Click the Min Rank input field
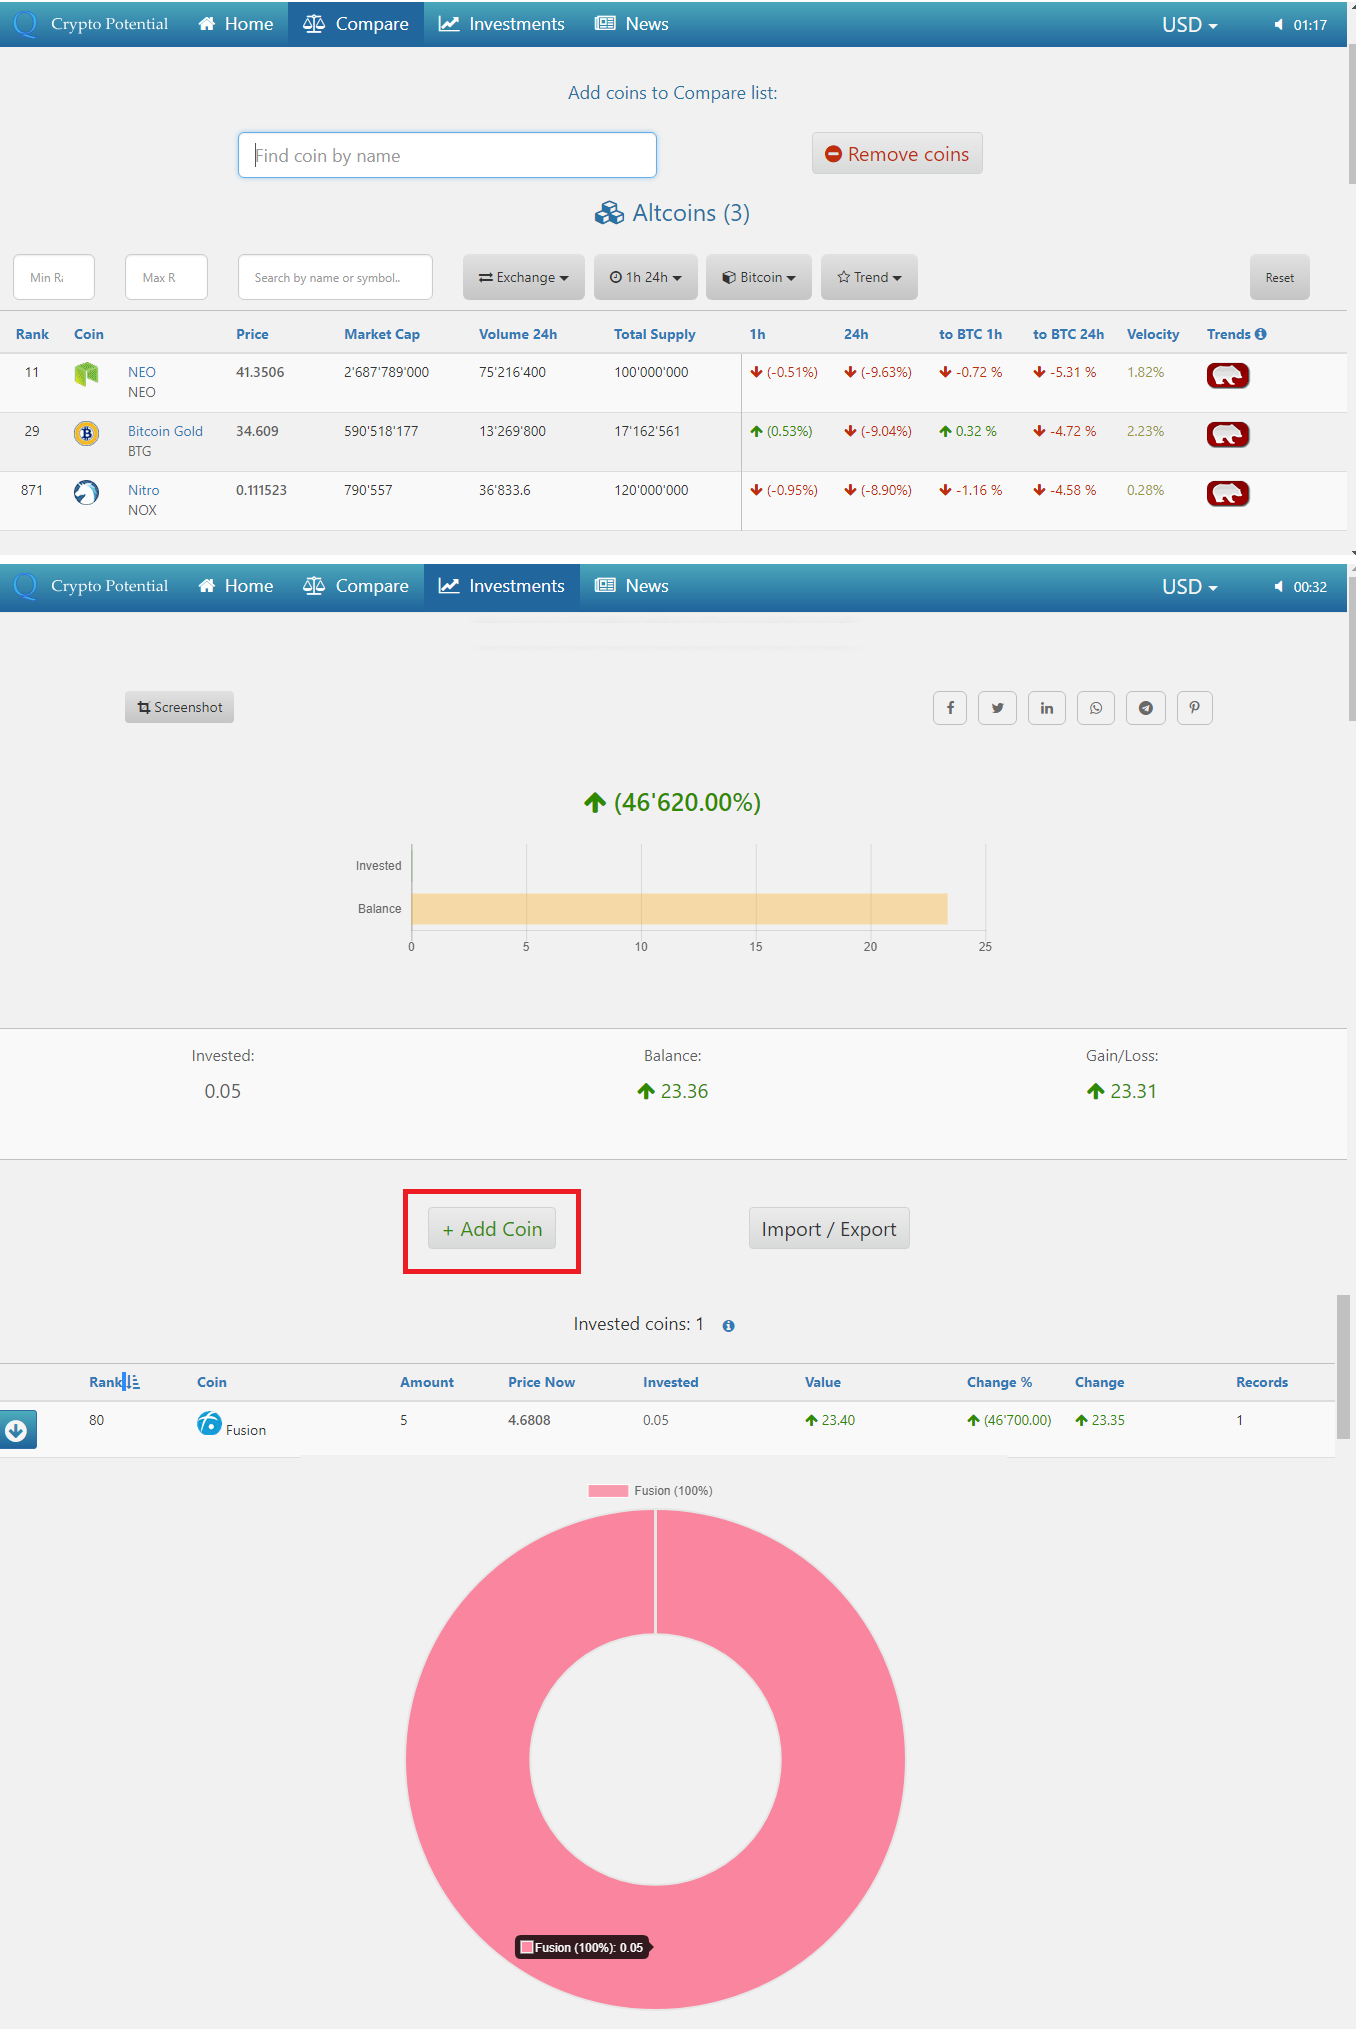Screen dimensions: 1356x2029 [54, 277]
